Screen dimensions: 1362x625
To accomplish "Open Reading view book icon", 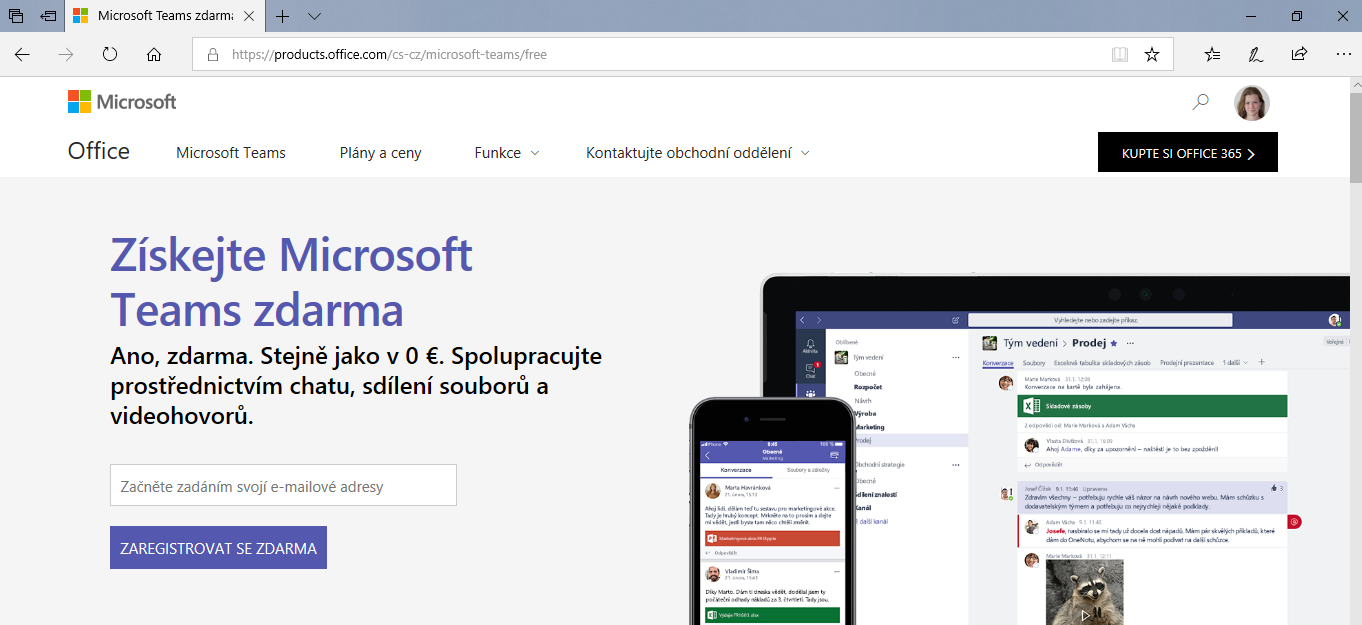I will (x=1120, y=54).
